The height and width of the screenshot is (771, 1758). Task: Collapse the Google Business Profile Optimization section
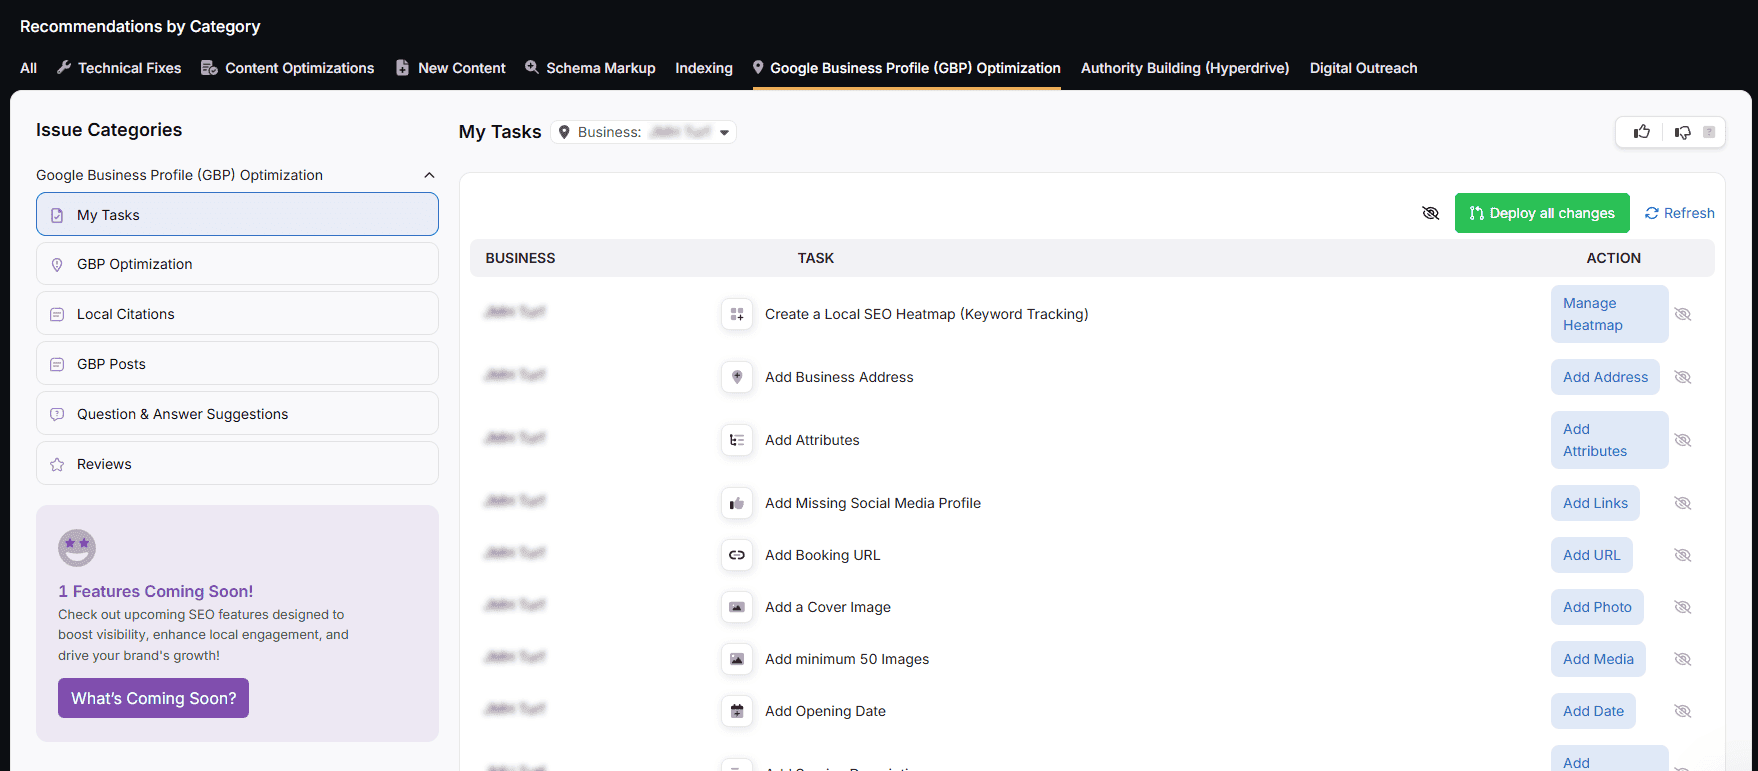[429, 175]
